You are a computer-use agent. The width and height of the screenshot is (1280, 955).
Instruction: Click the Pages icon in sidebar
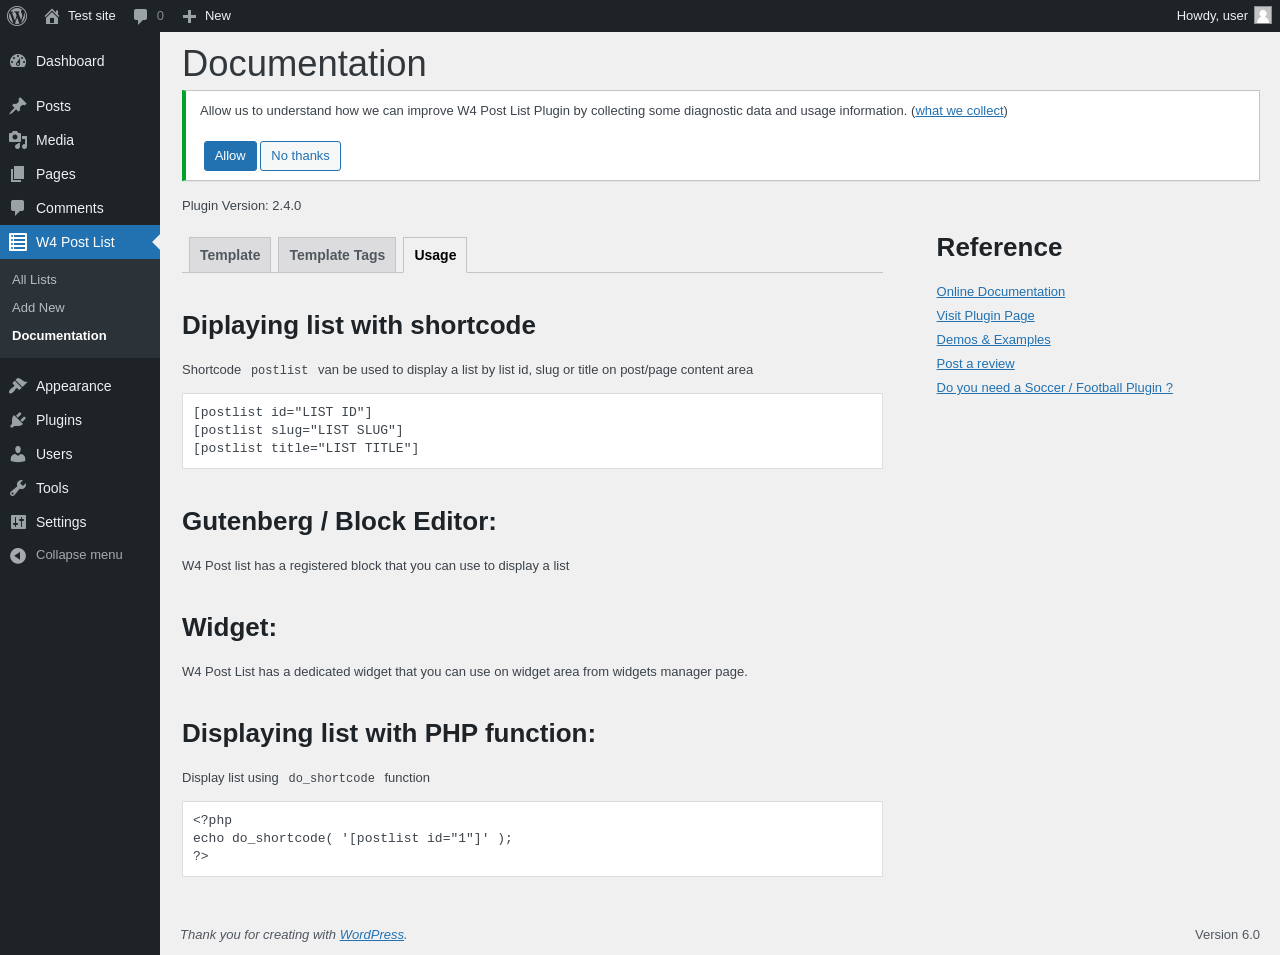point(18,174)
